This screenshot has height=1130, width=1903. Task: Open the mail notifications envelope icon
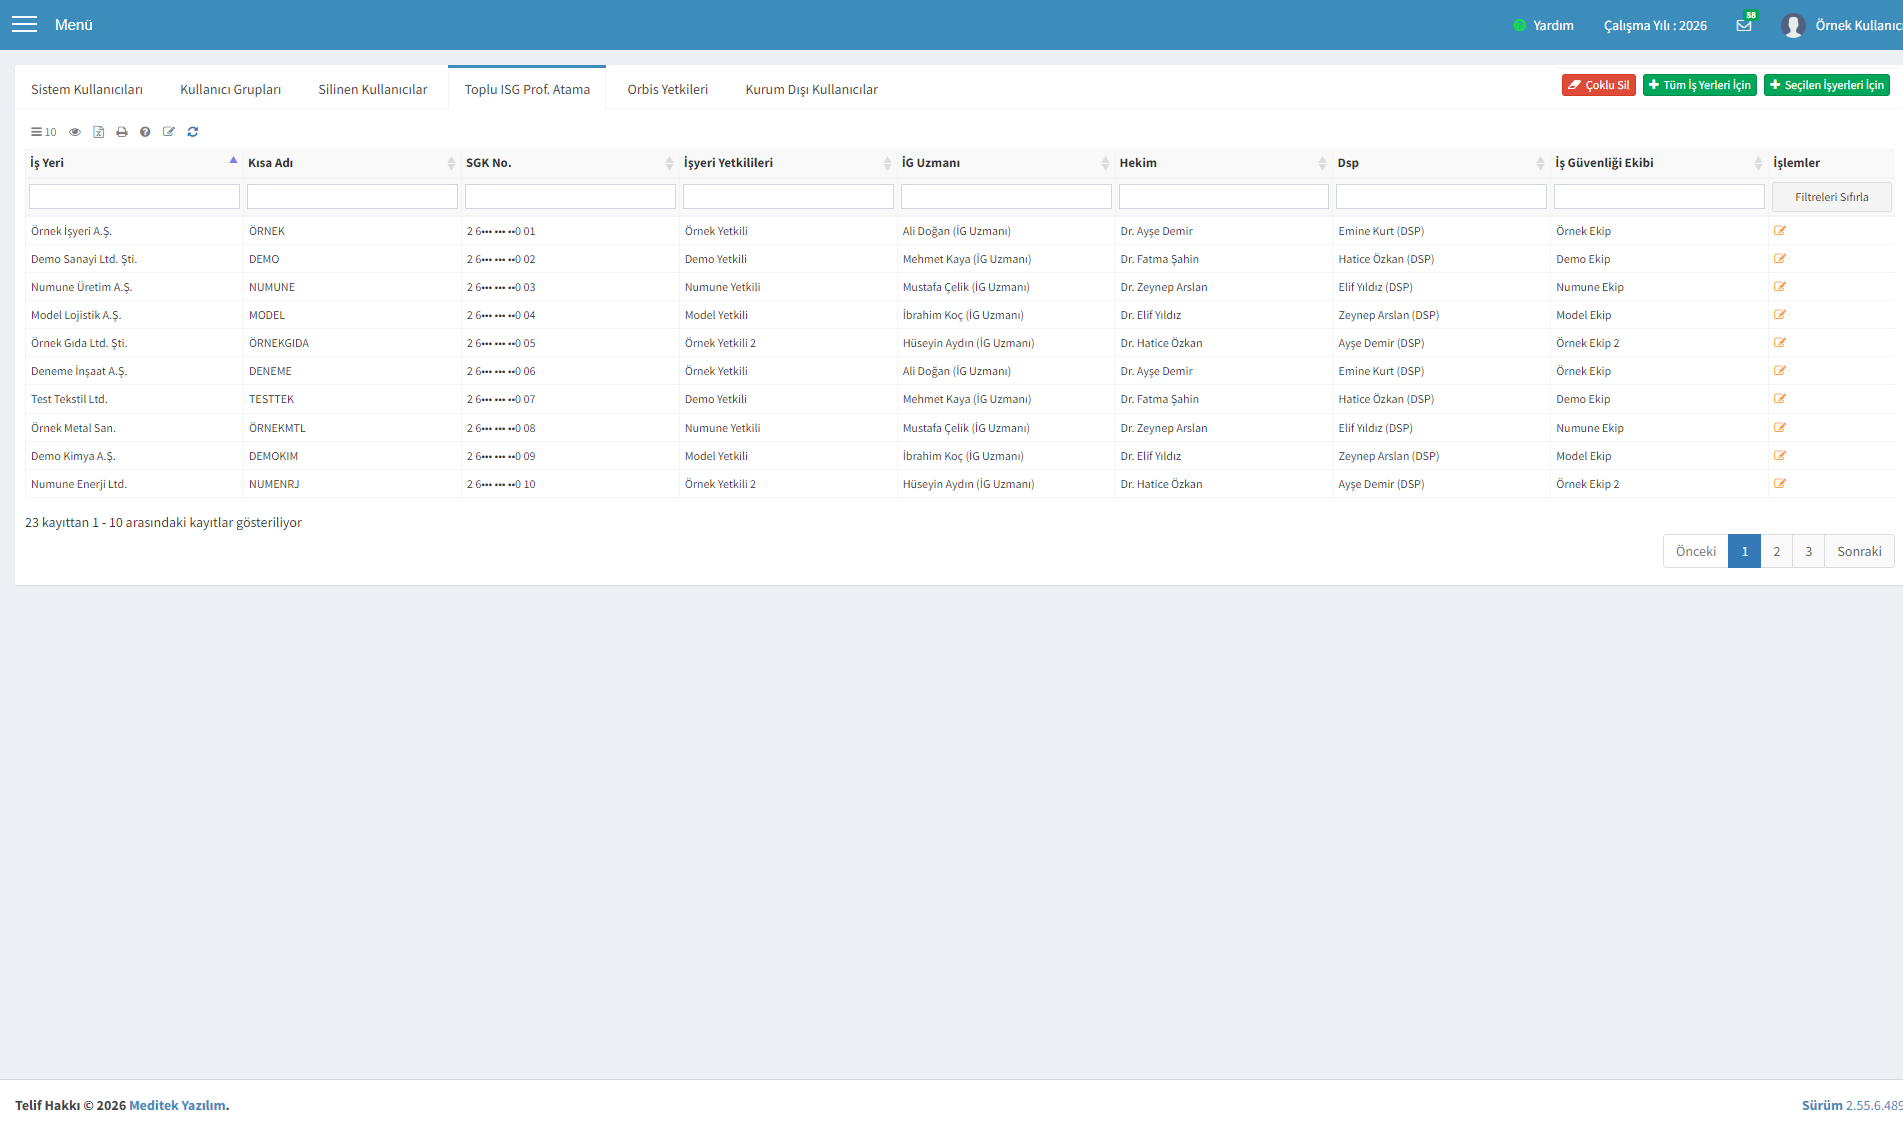coord(1744,25)
